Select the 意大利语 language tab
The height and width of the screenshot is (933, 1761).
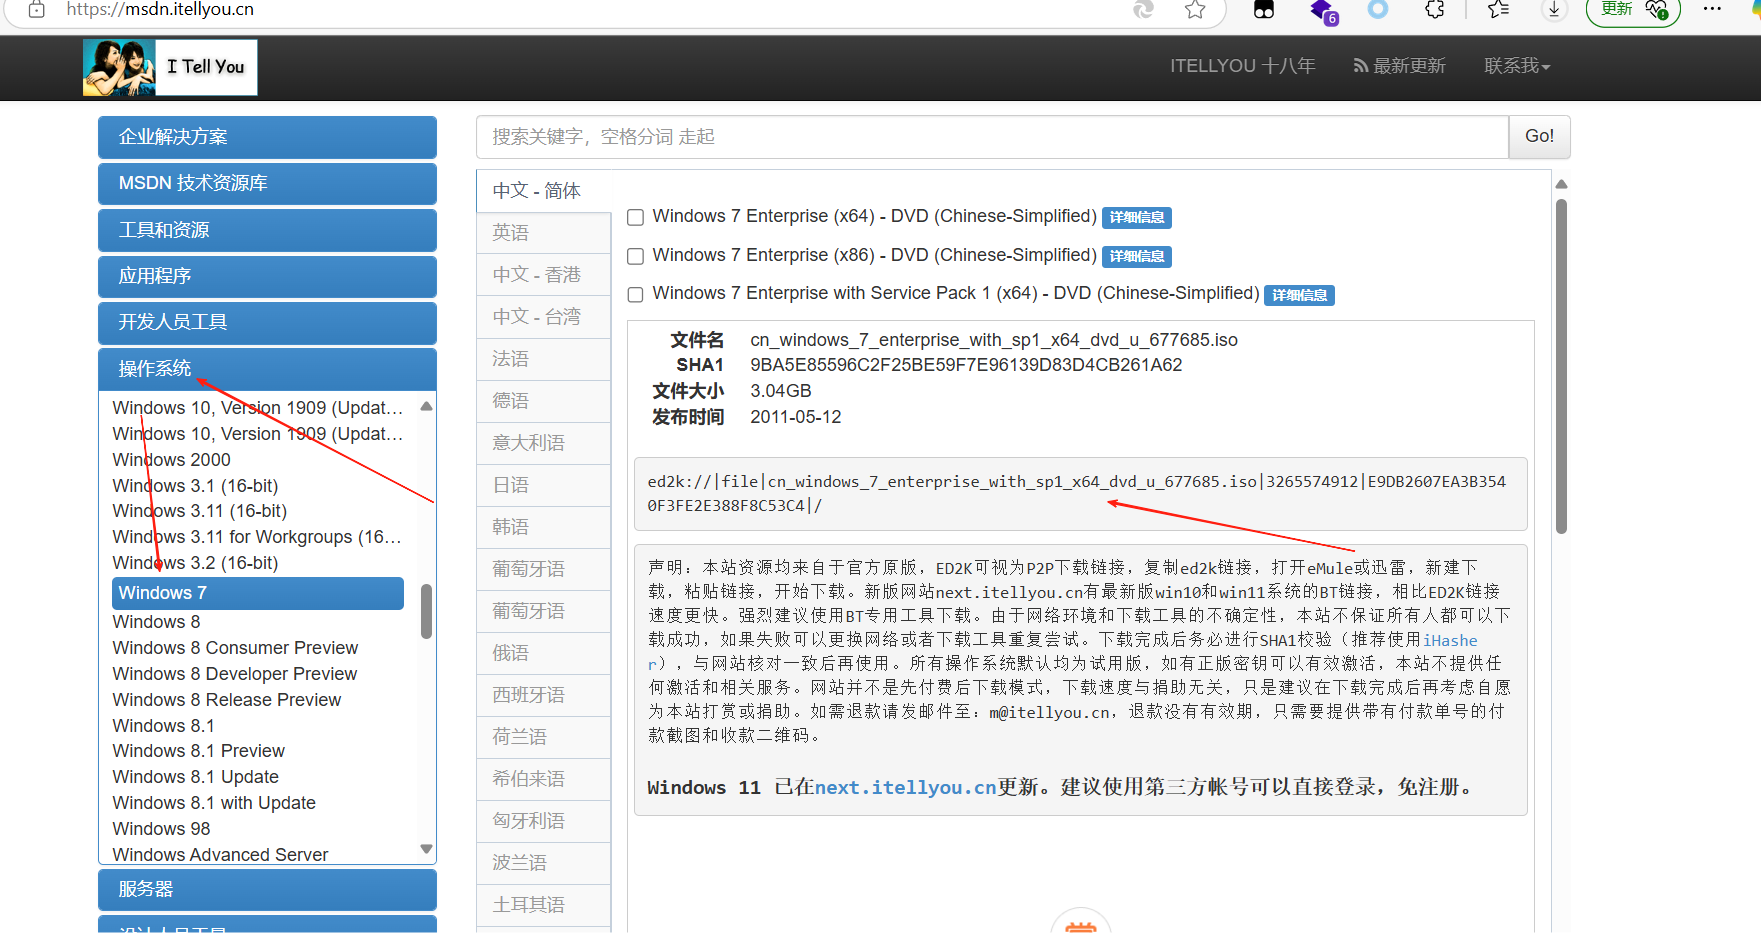pos(544,443)
